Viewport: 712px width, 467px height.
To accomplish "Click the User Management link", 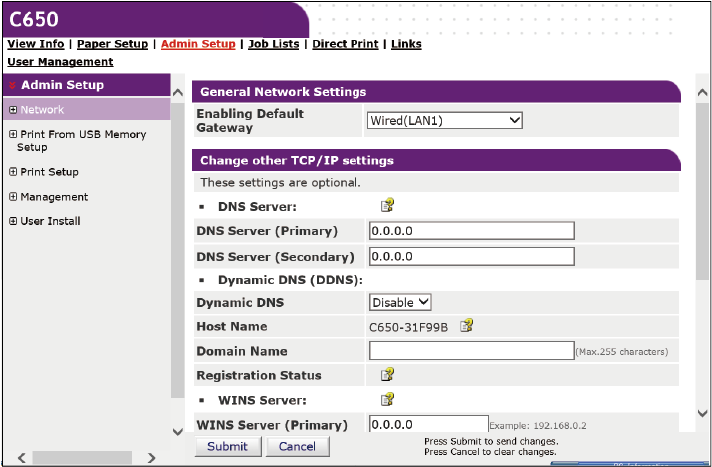I will pos(60,62).
